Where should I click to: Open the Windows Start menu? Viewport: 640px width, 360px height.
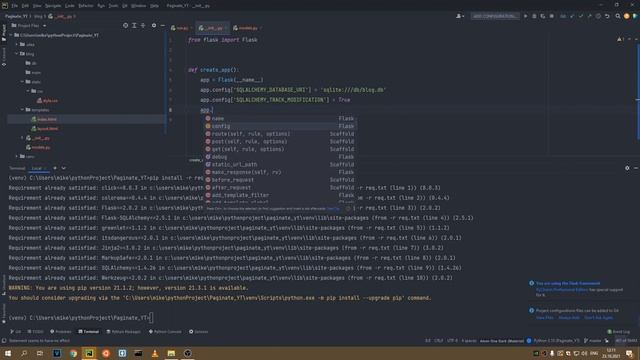[8, 353]
